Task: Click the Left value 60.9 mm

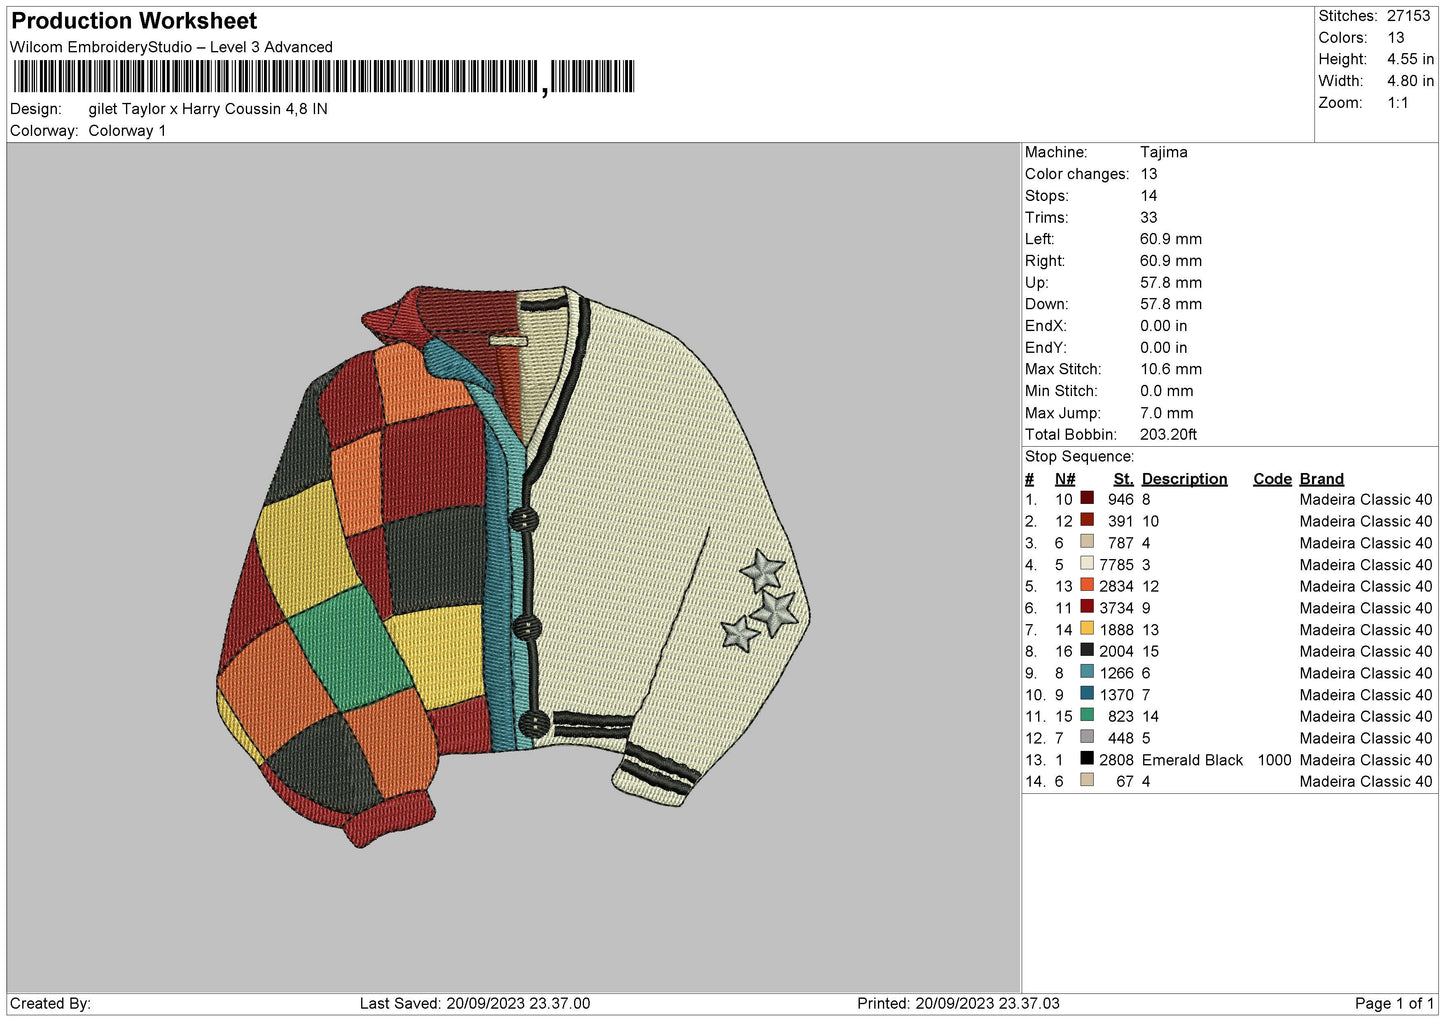Action: pos(1171,239)
